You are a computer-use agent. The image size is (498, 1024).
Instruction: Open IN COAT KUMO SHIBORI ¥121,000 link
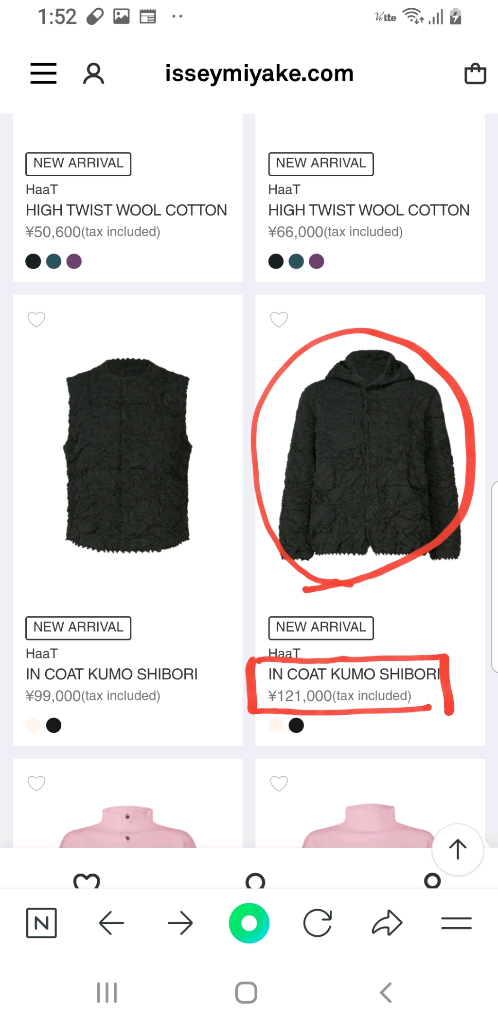(x=356, y=674)
